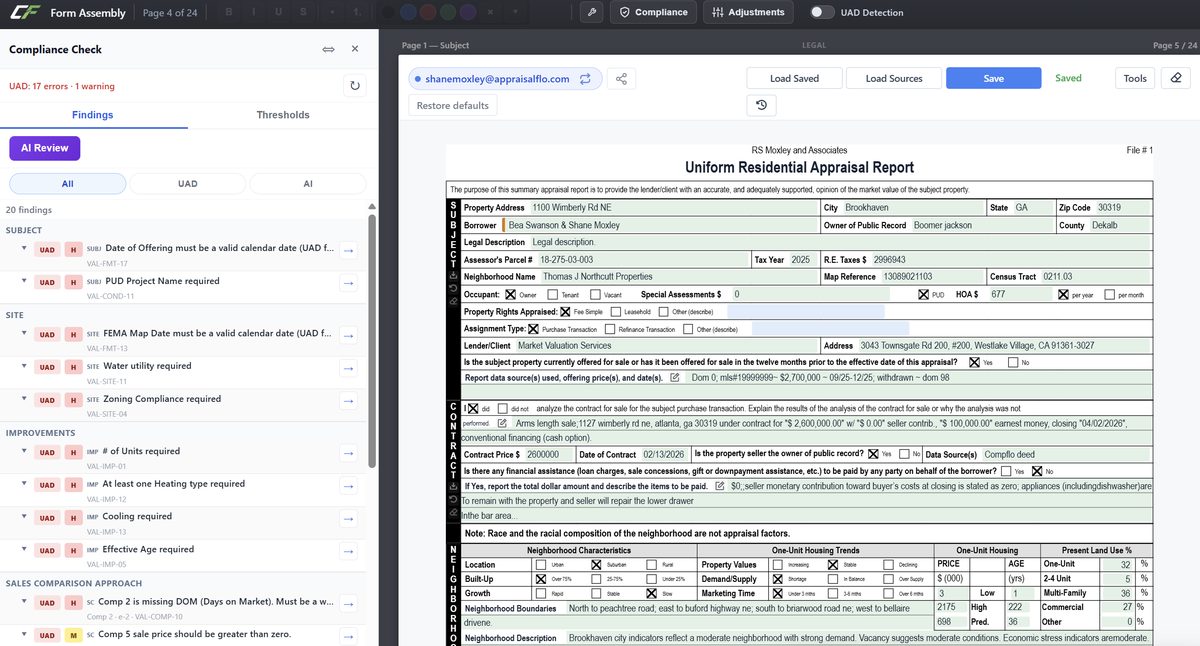The width and height of the screenshot is (1200, 646).
Task: Open the share icon button
Action: [621, 78]
